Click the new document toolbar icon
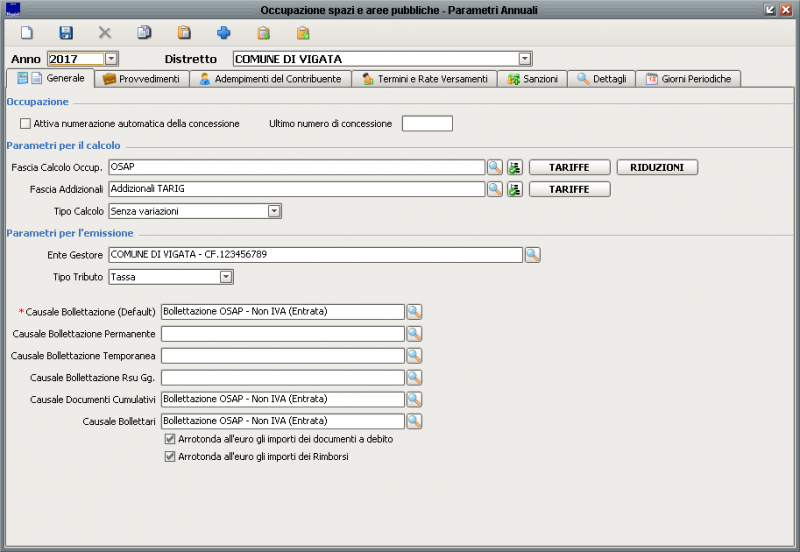The width and height of the screenshot is (800, 552). pyautogui.click(x=27, y=33)
